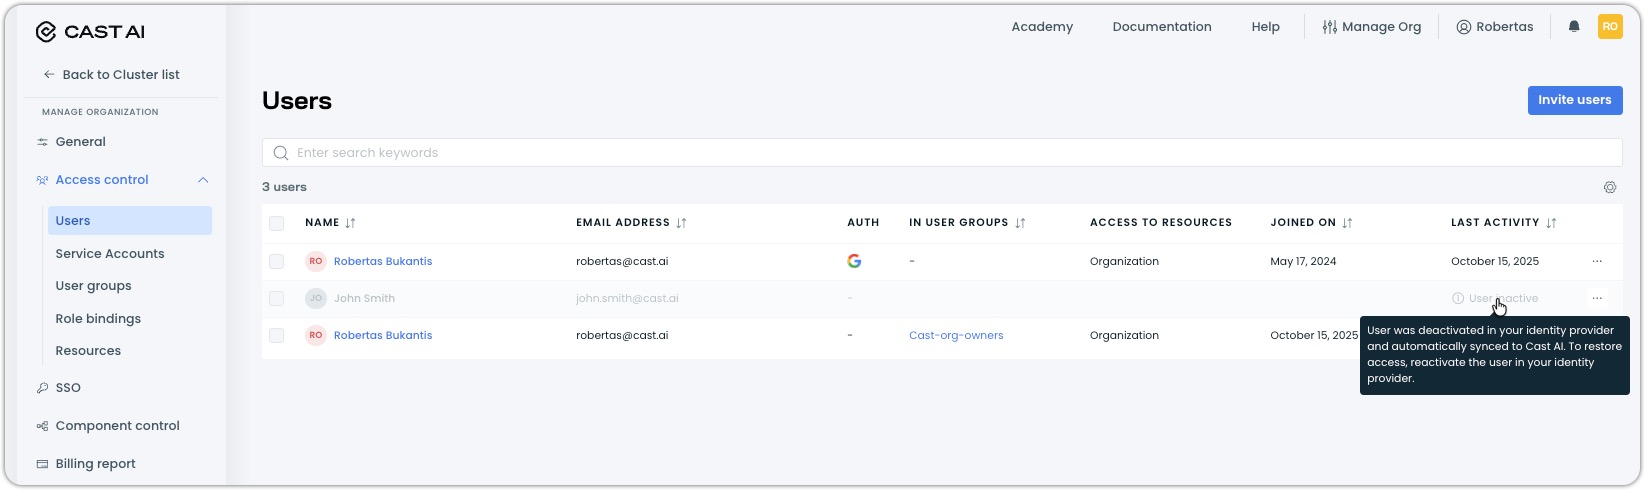This screenshot has width=1645, height=490.
Task: Click the CAST AI logo
Action: click(x=90, y=32)
